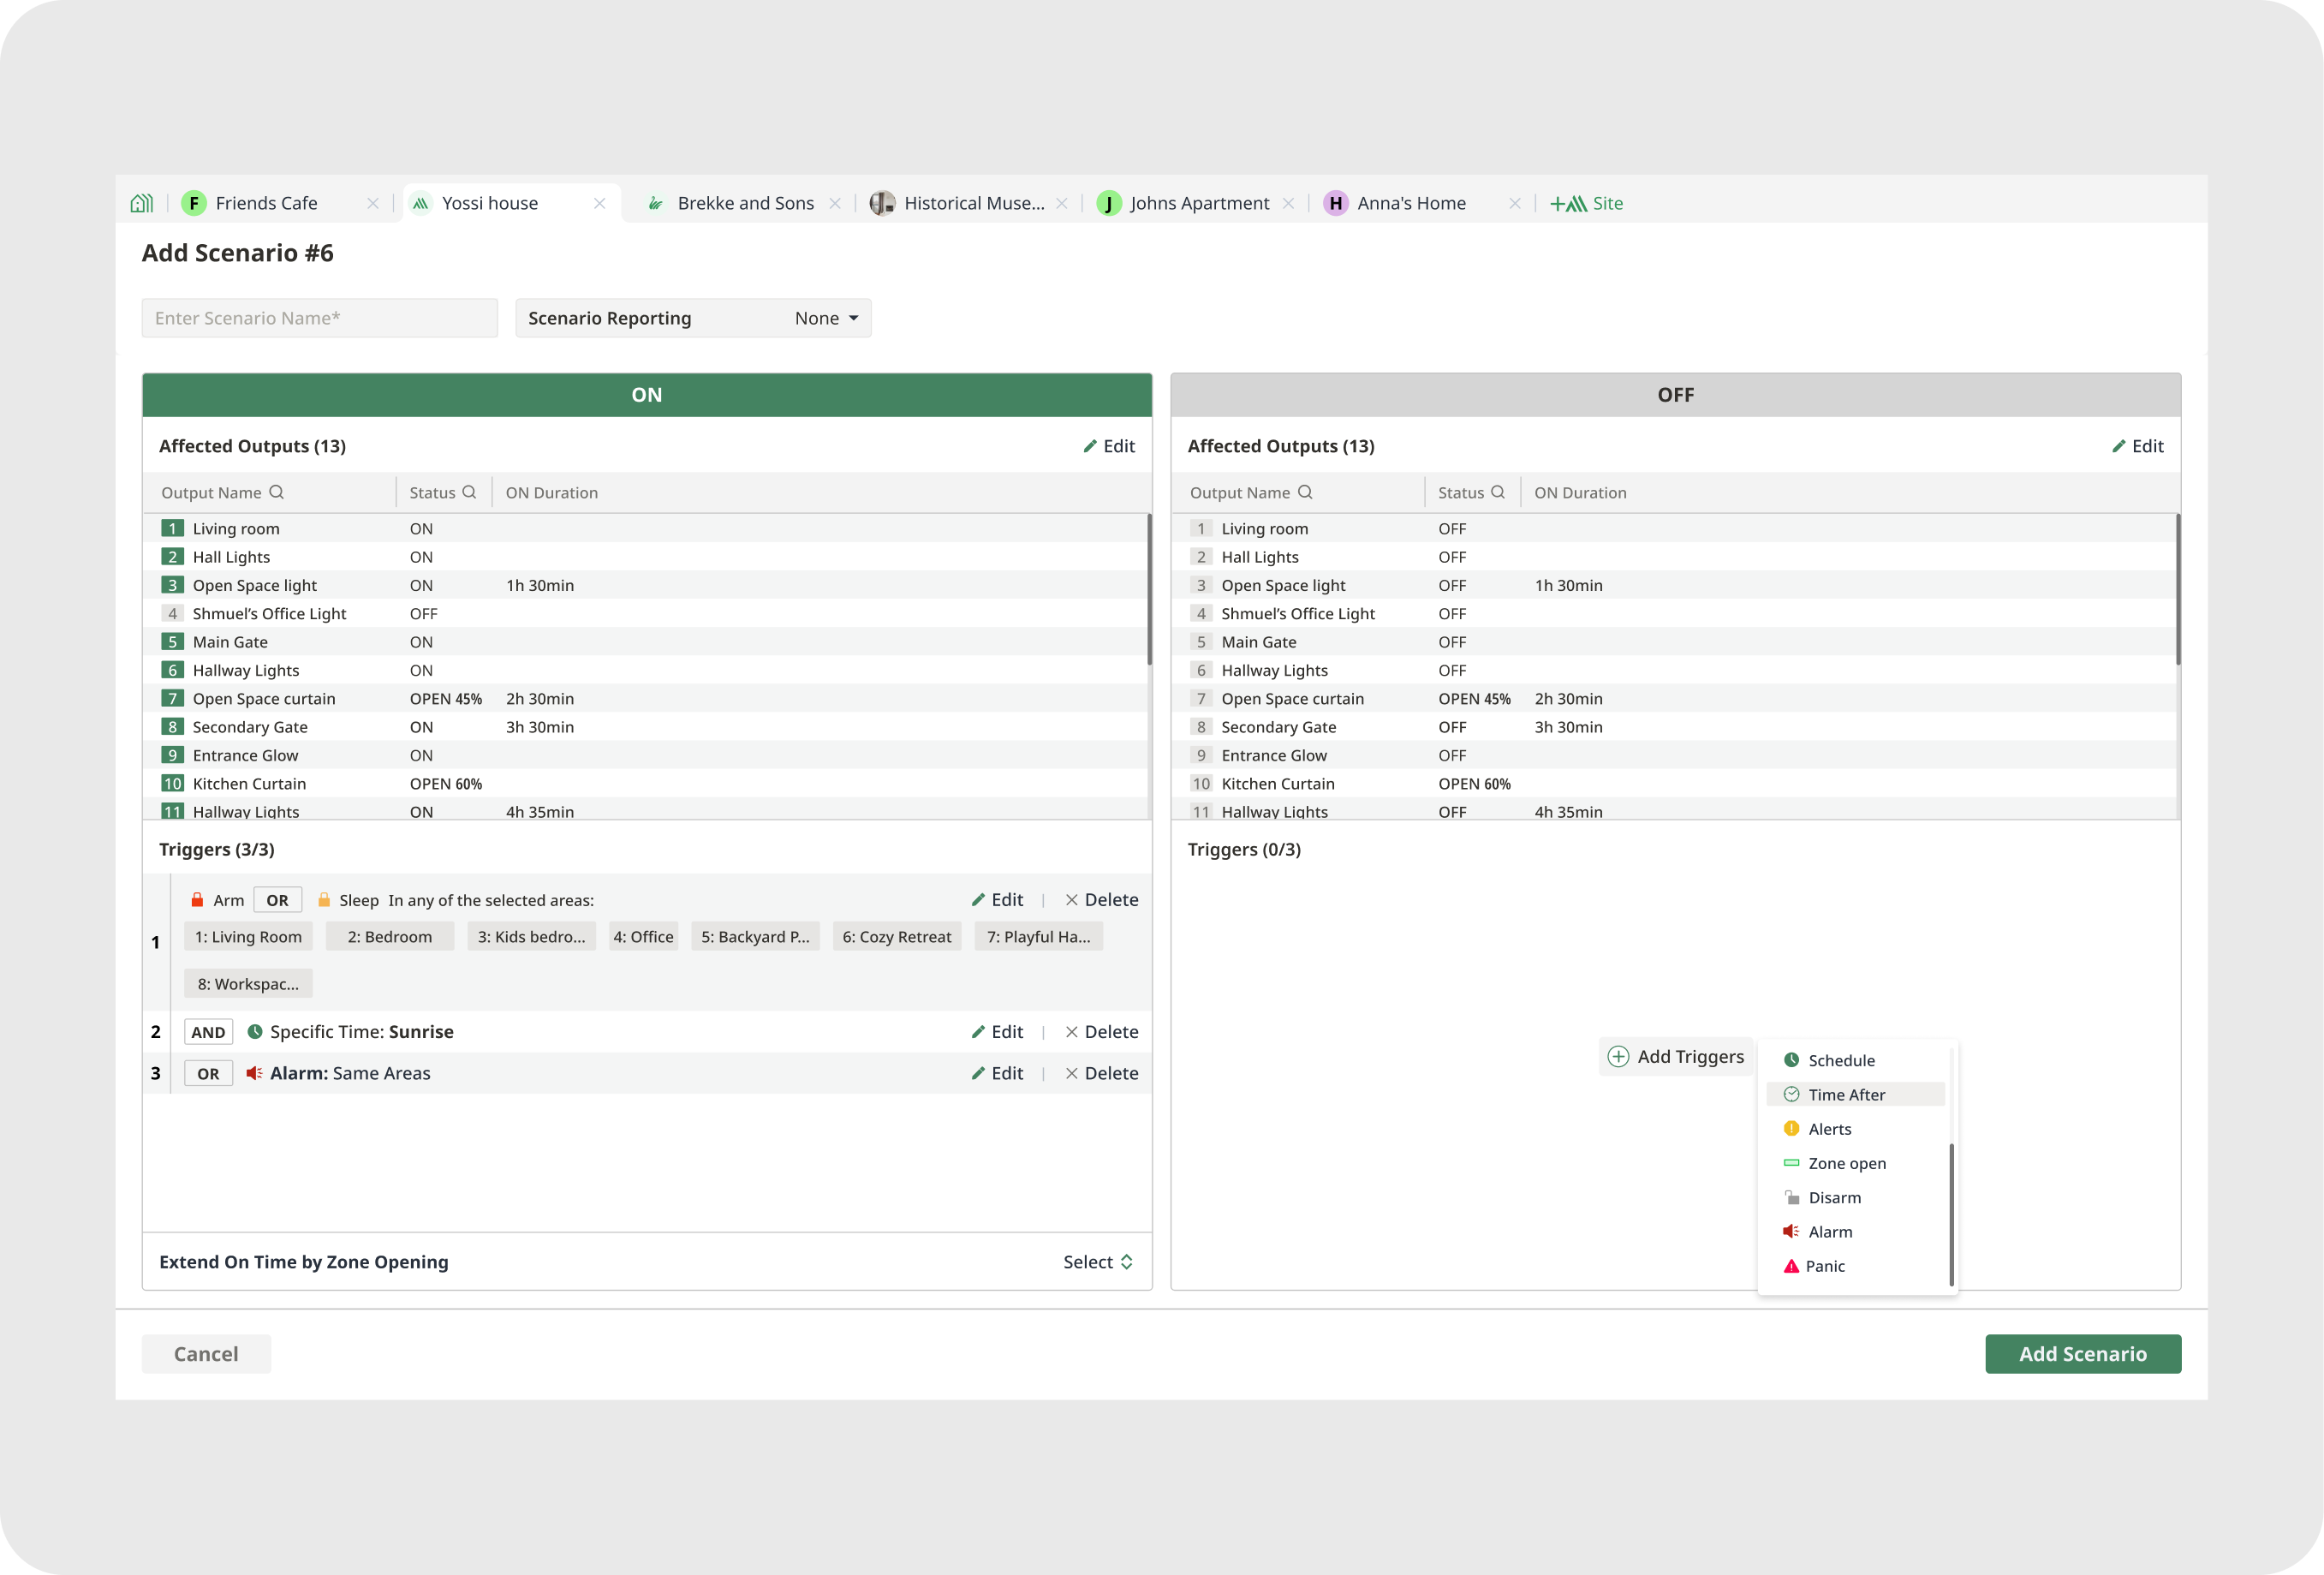Search Output Name in ON panel
2324x1575 pixels.
pos(277,492)
